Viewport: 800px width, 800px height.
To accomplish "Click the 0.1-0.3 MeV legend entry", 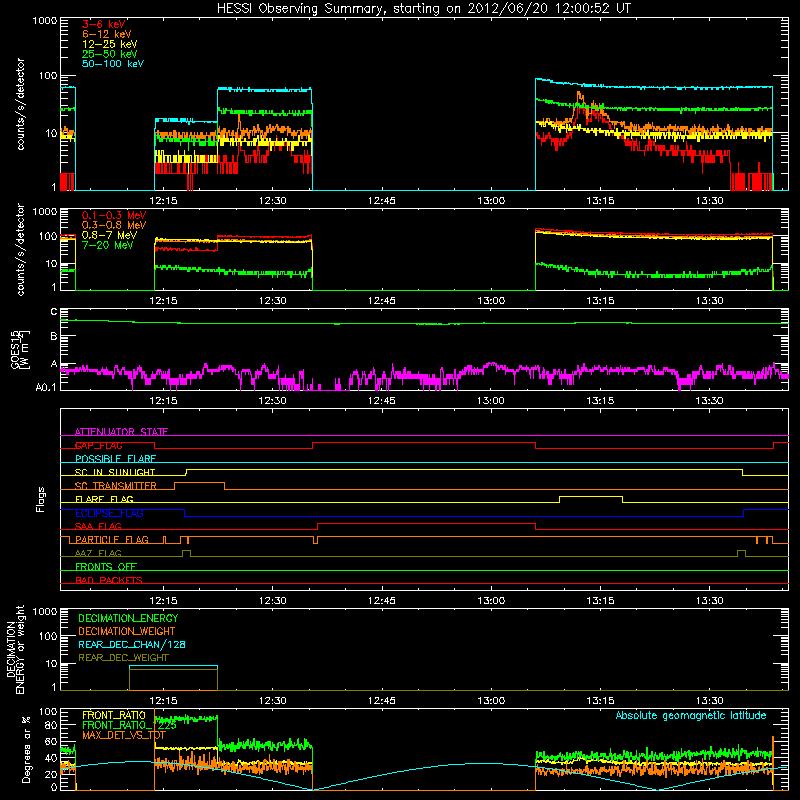I will (114, 215).
